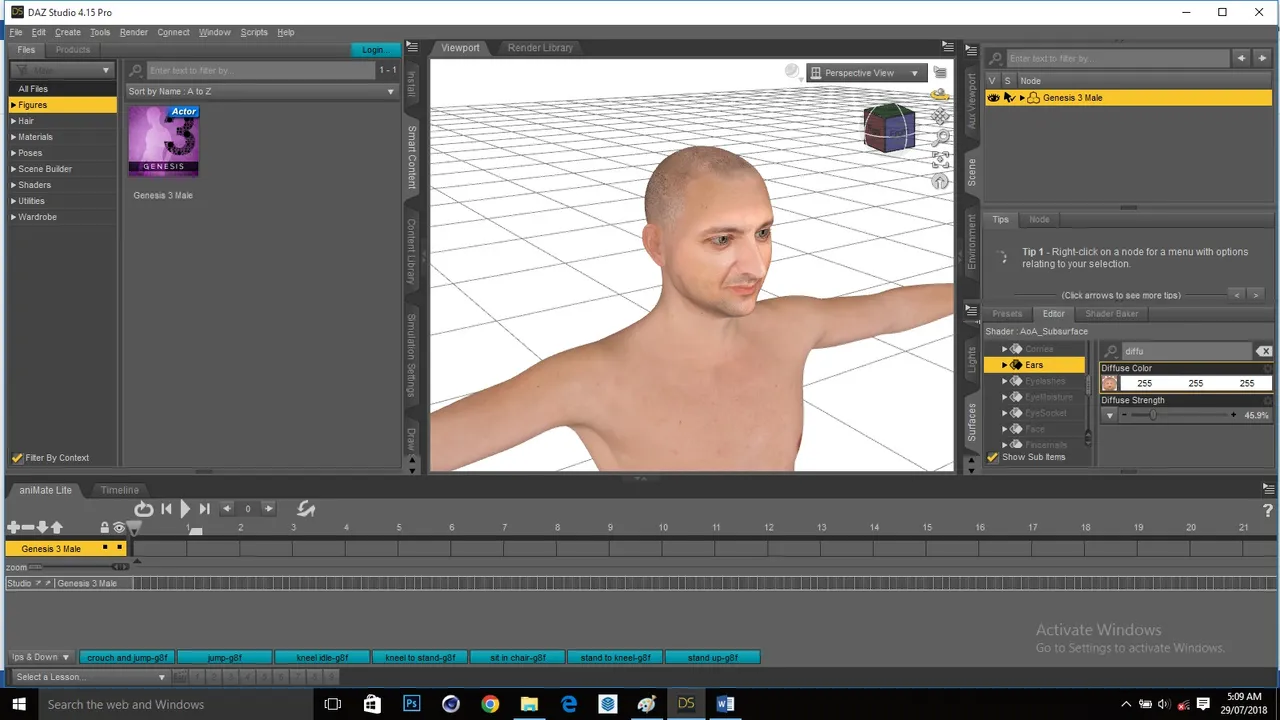Step to next frame in aniMate
This screenshot has width=1280, height=720.
click(x=268, y=509)
